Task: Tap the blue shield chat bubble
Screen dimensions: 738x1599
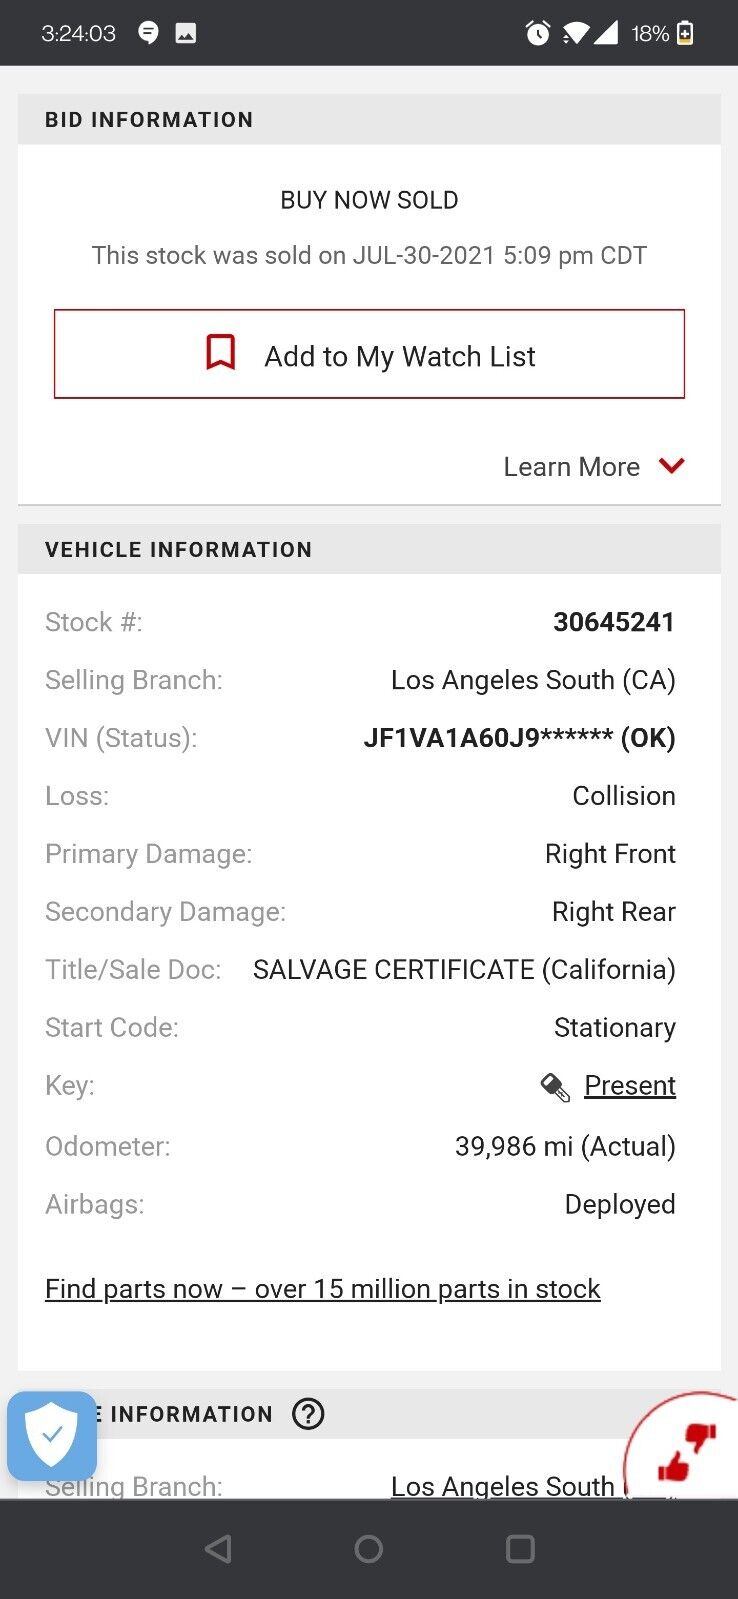Action: tap(51, 1436)
